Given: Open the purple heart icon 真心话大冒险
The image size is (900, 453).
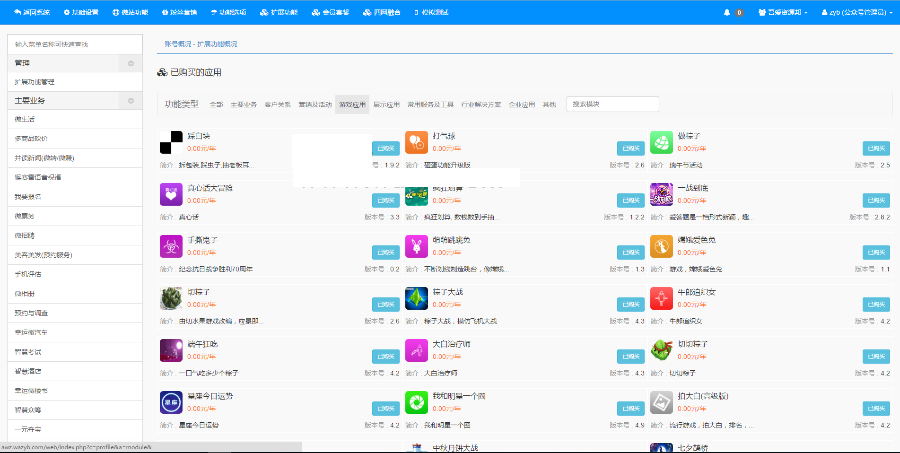Looking at the screenshot, I should click(x=171, y=194).
